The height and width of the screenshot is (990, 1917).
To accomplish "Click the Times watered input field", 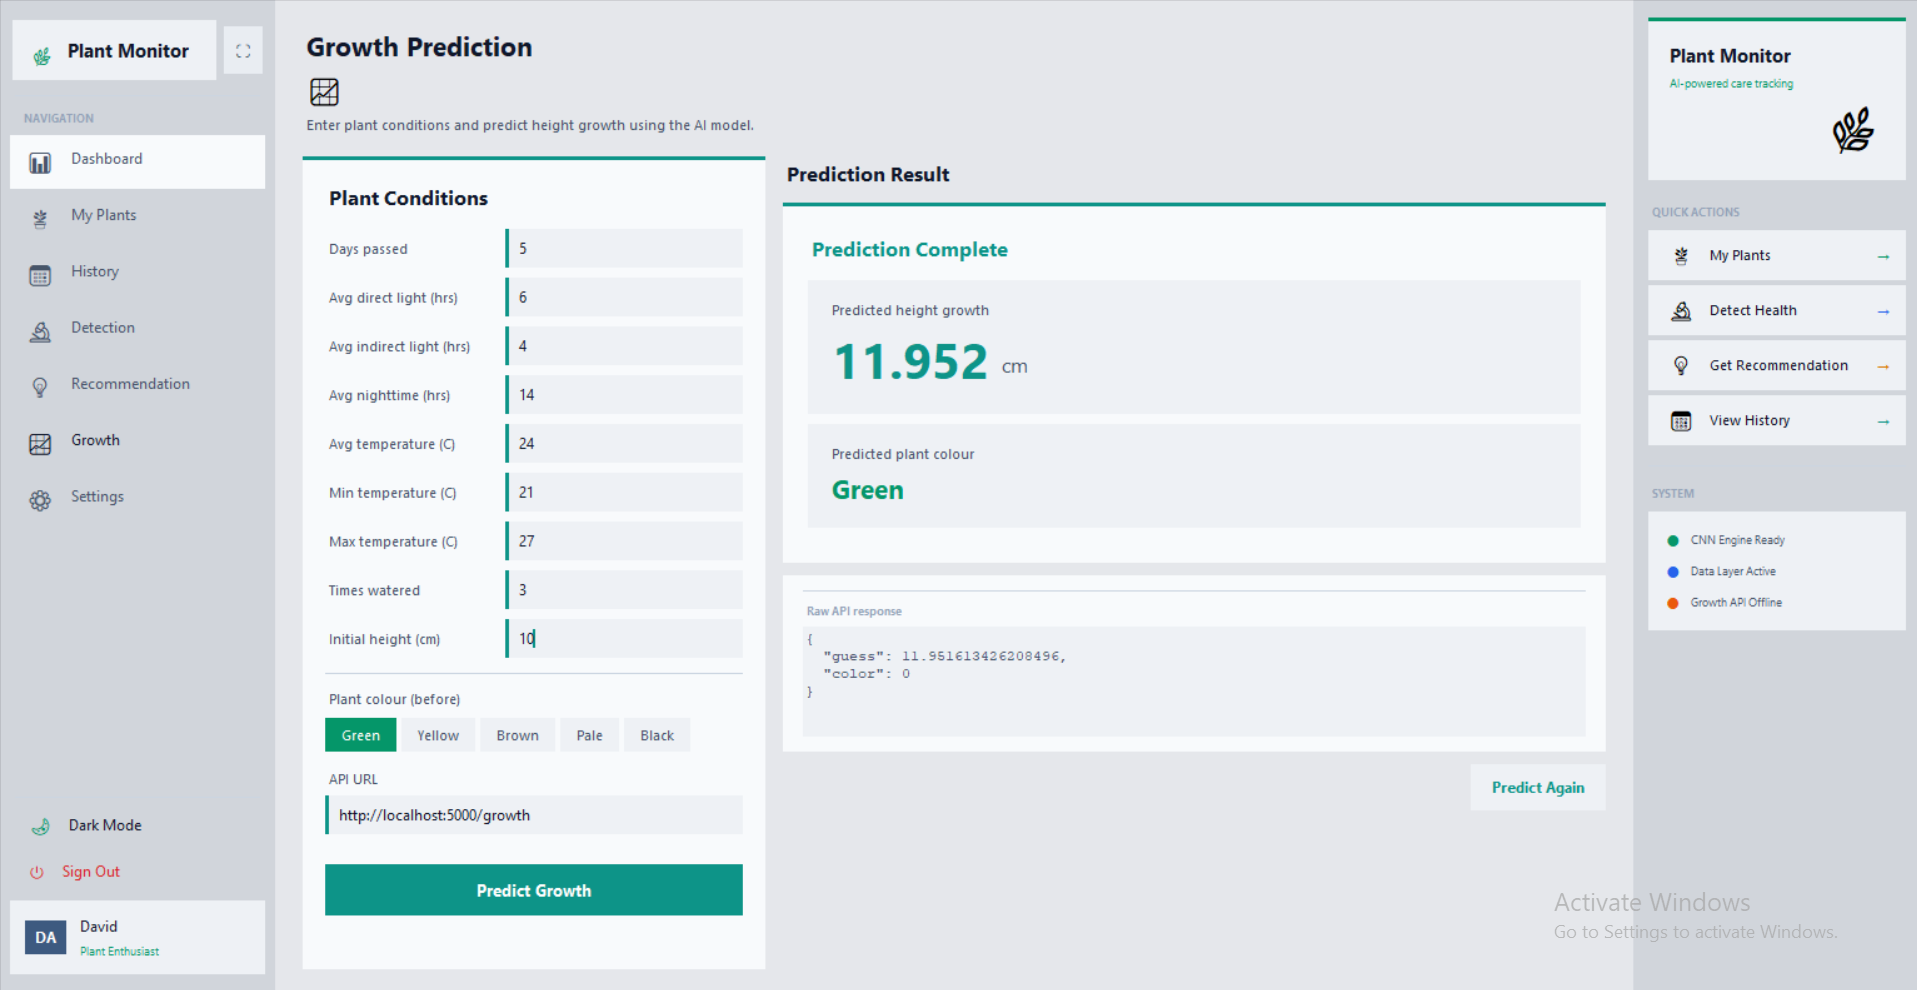I will point(625,590).
